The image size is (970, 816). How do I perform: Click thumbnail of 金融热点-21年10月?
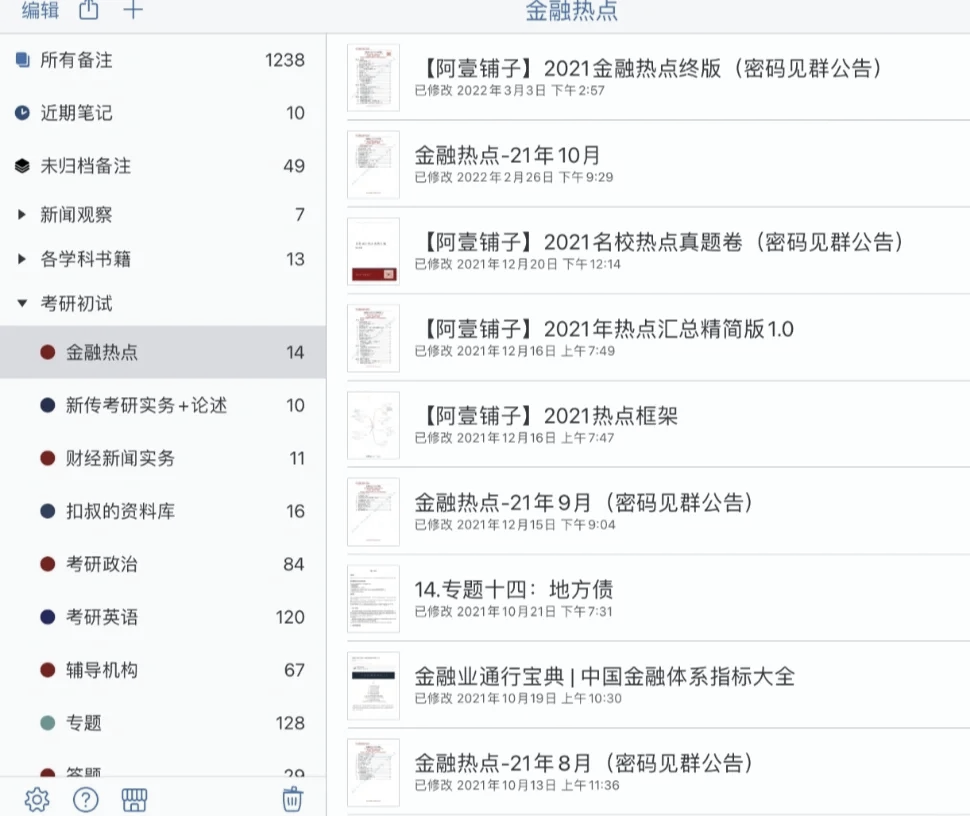click(x=373, y=165)
